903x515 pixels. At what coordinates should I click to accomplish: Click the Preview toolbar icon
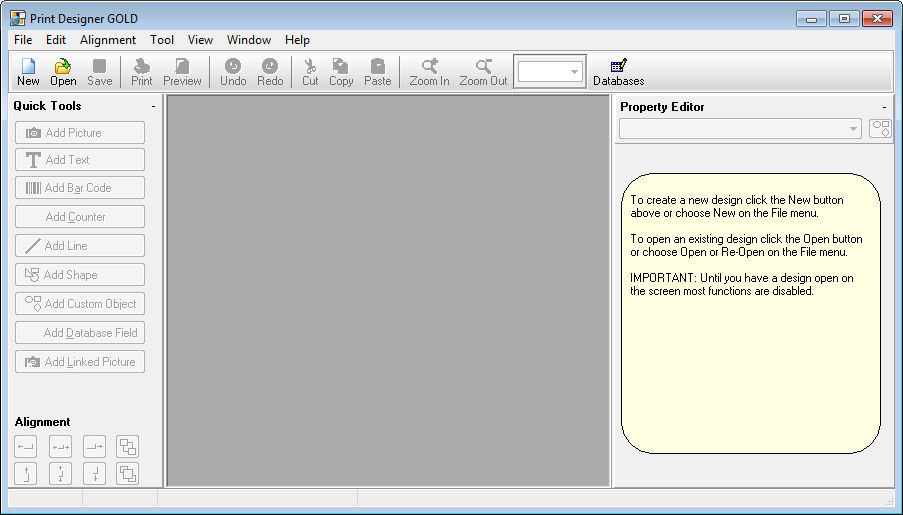click(x=182, y=73)
